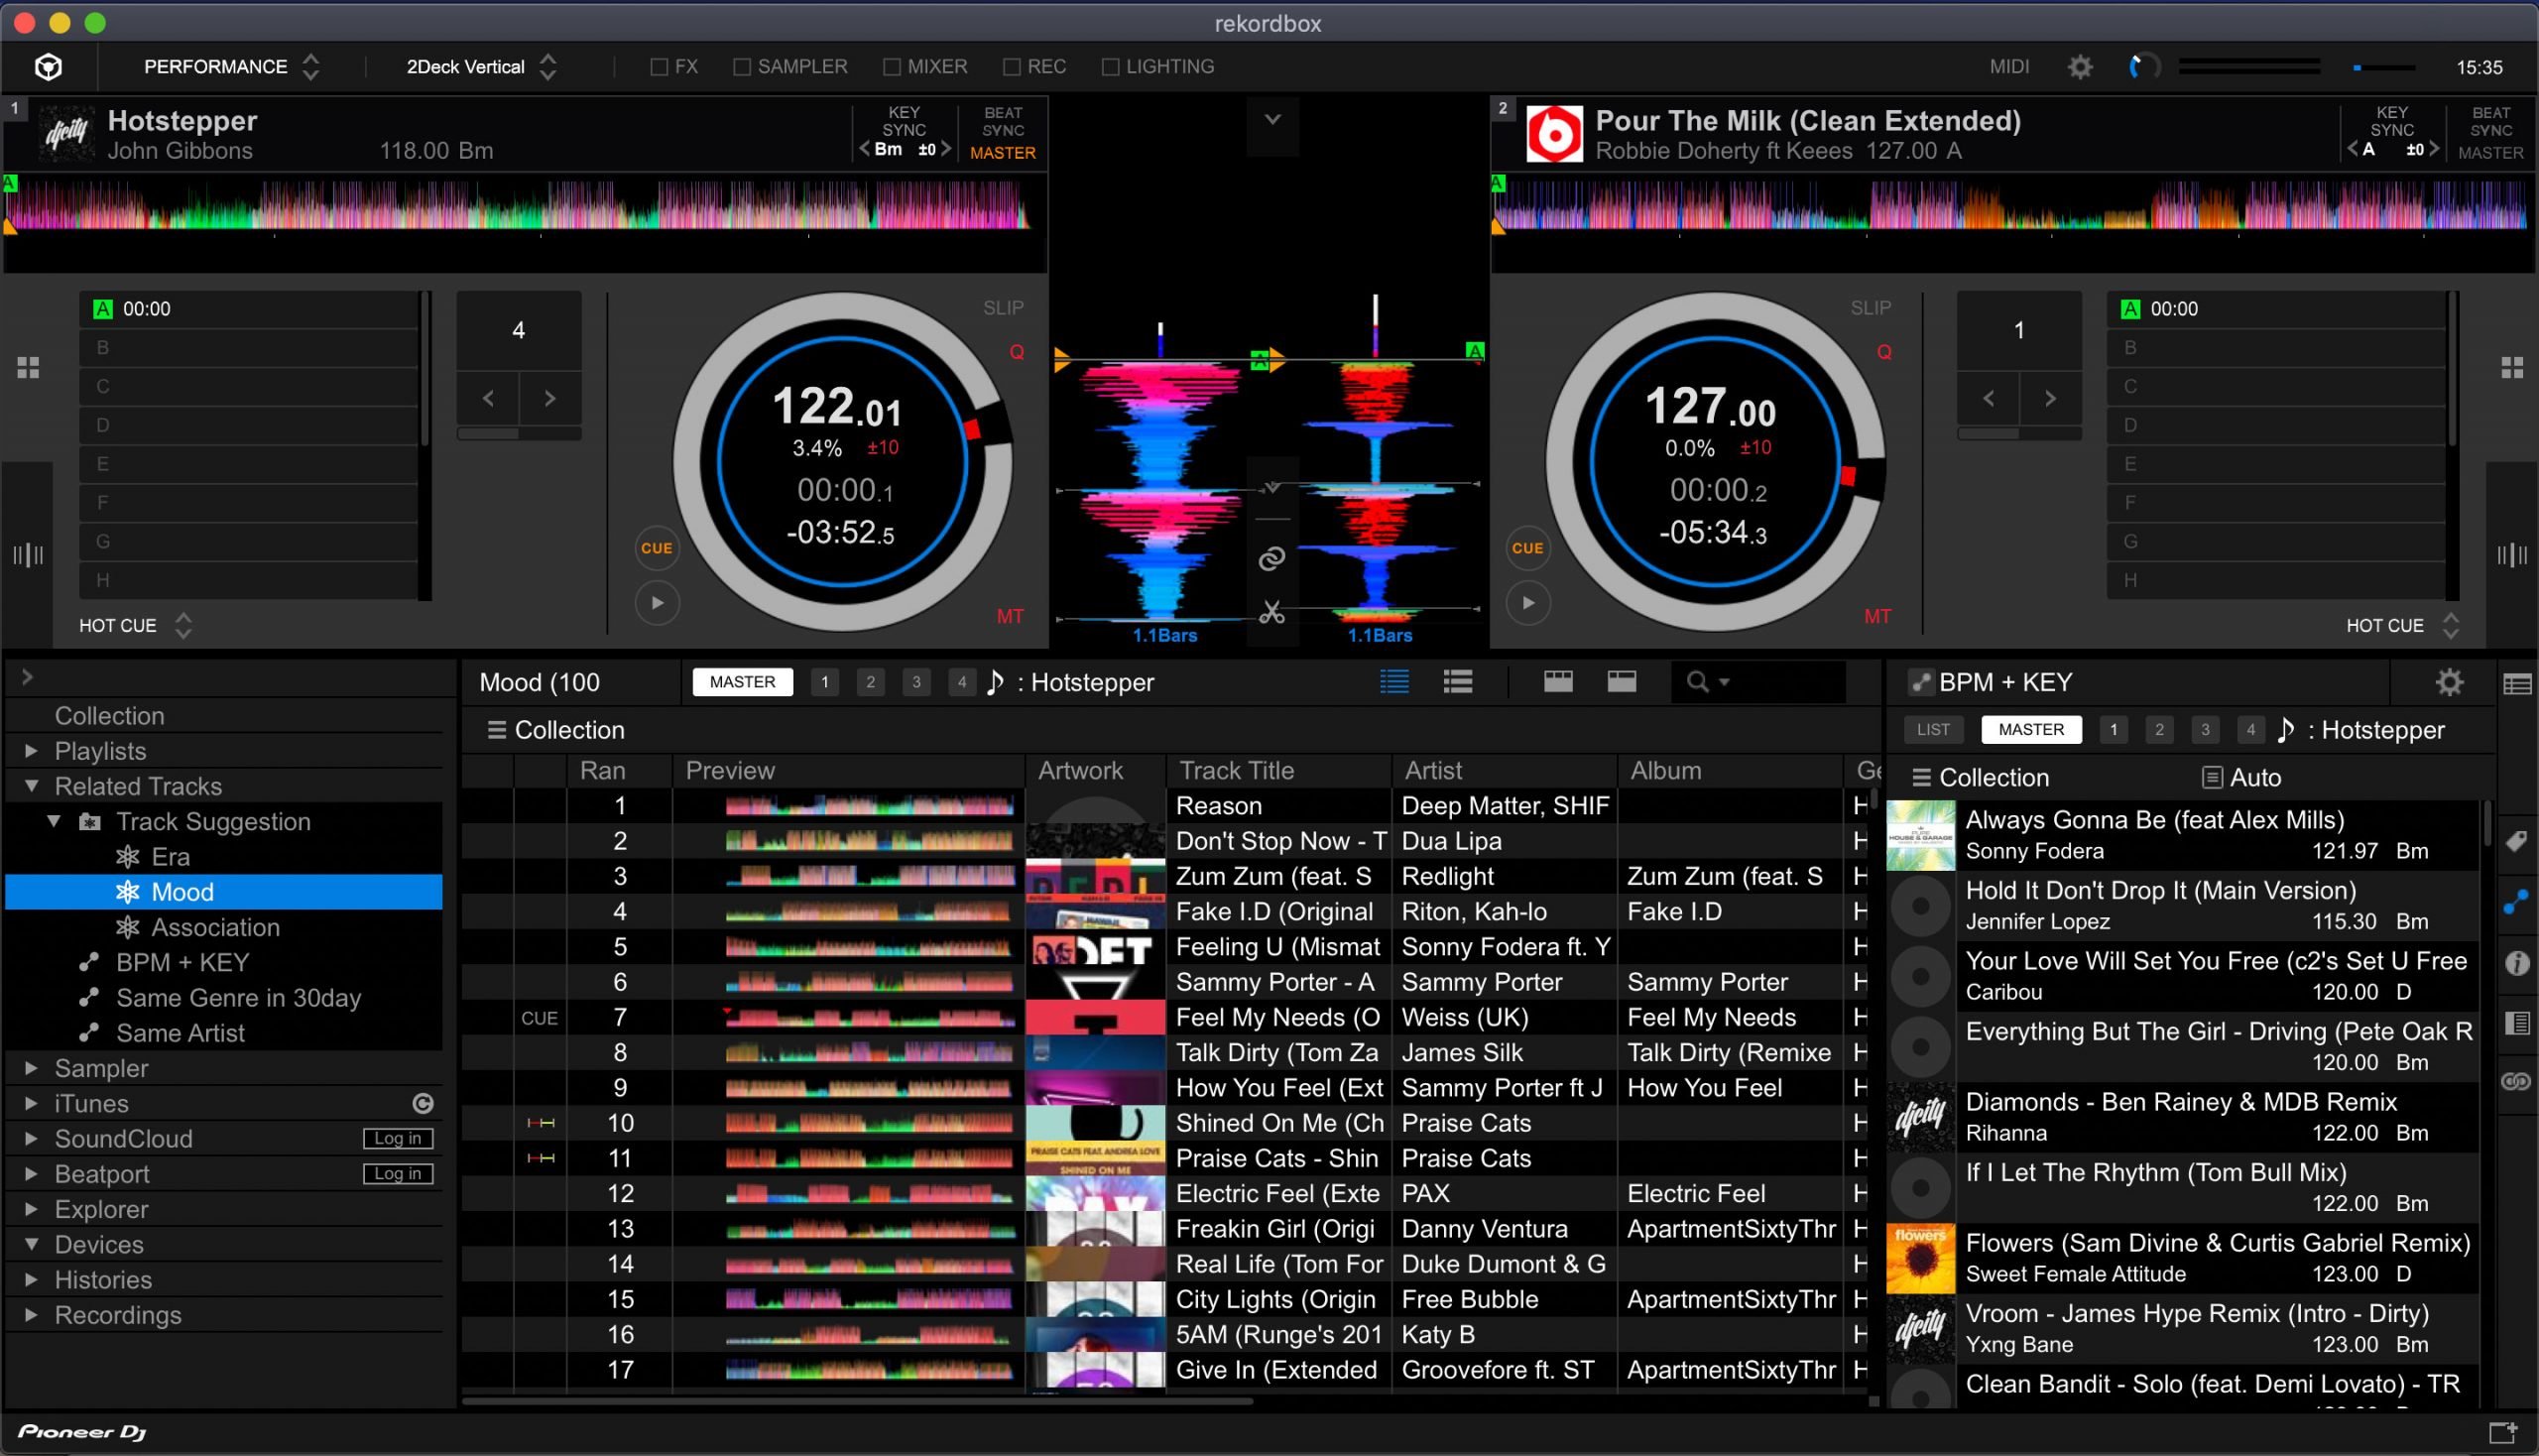Click the link icon between waveforms

(1272, 558)
